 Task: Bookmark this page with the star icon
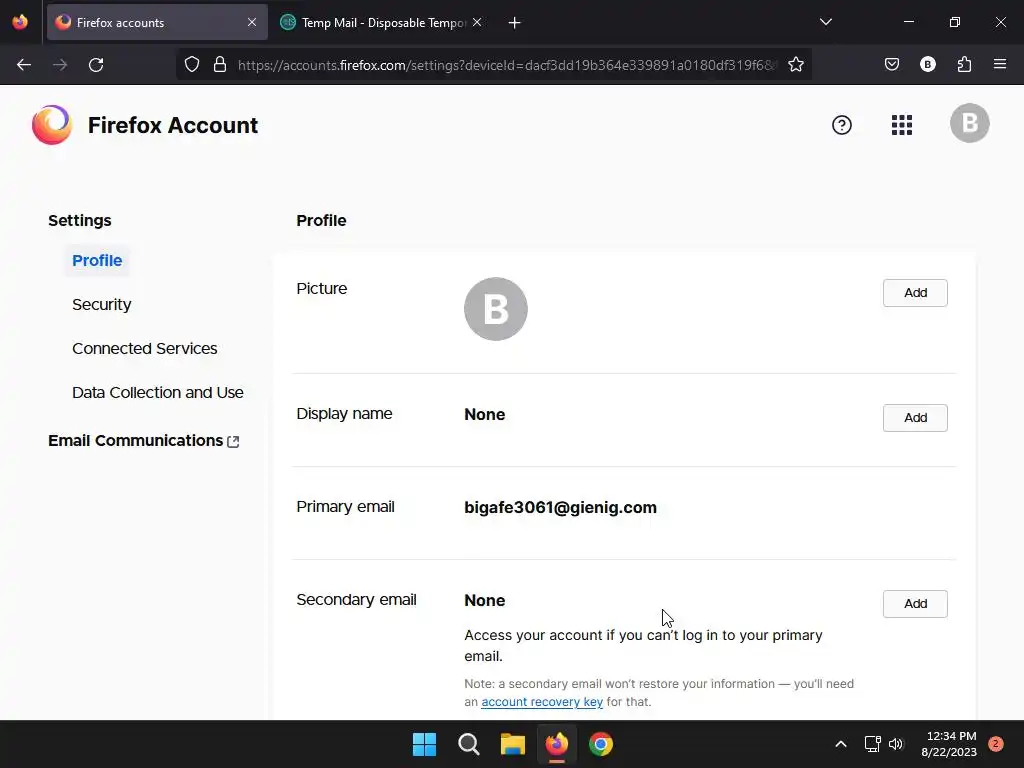click(x=795, y=65)
